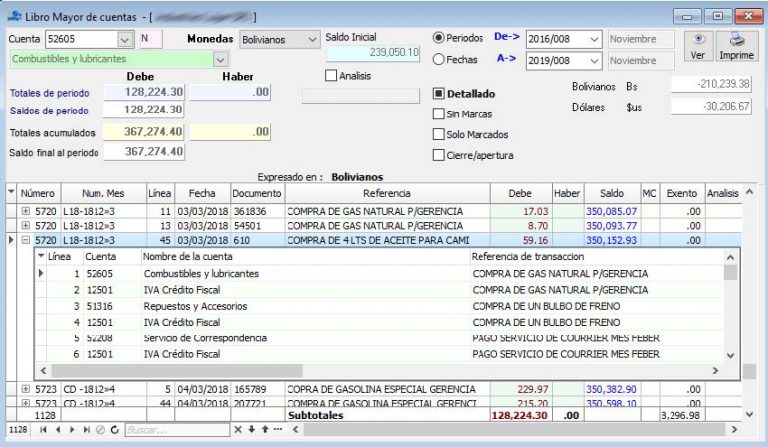Image resolution: width=768 pixels, height=447 pixels.
Task: Click the Imprime printer icon button
Action: [737, 46]
